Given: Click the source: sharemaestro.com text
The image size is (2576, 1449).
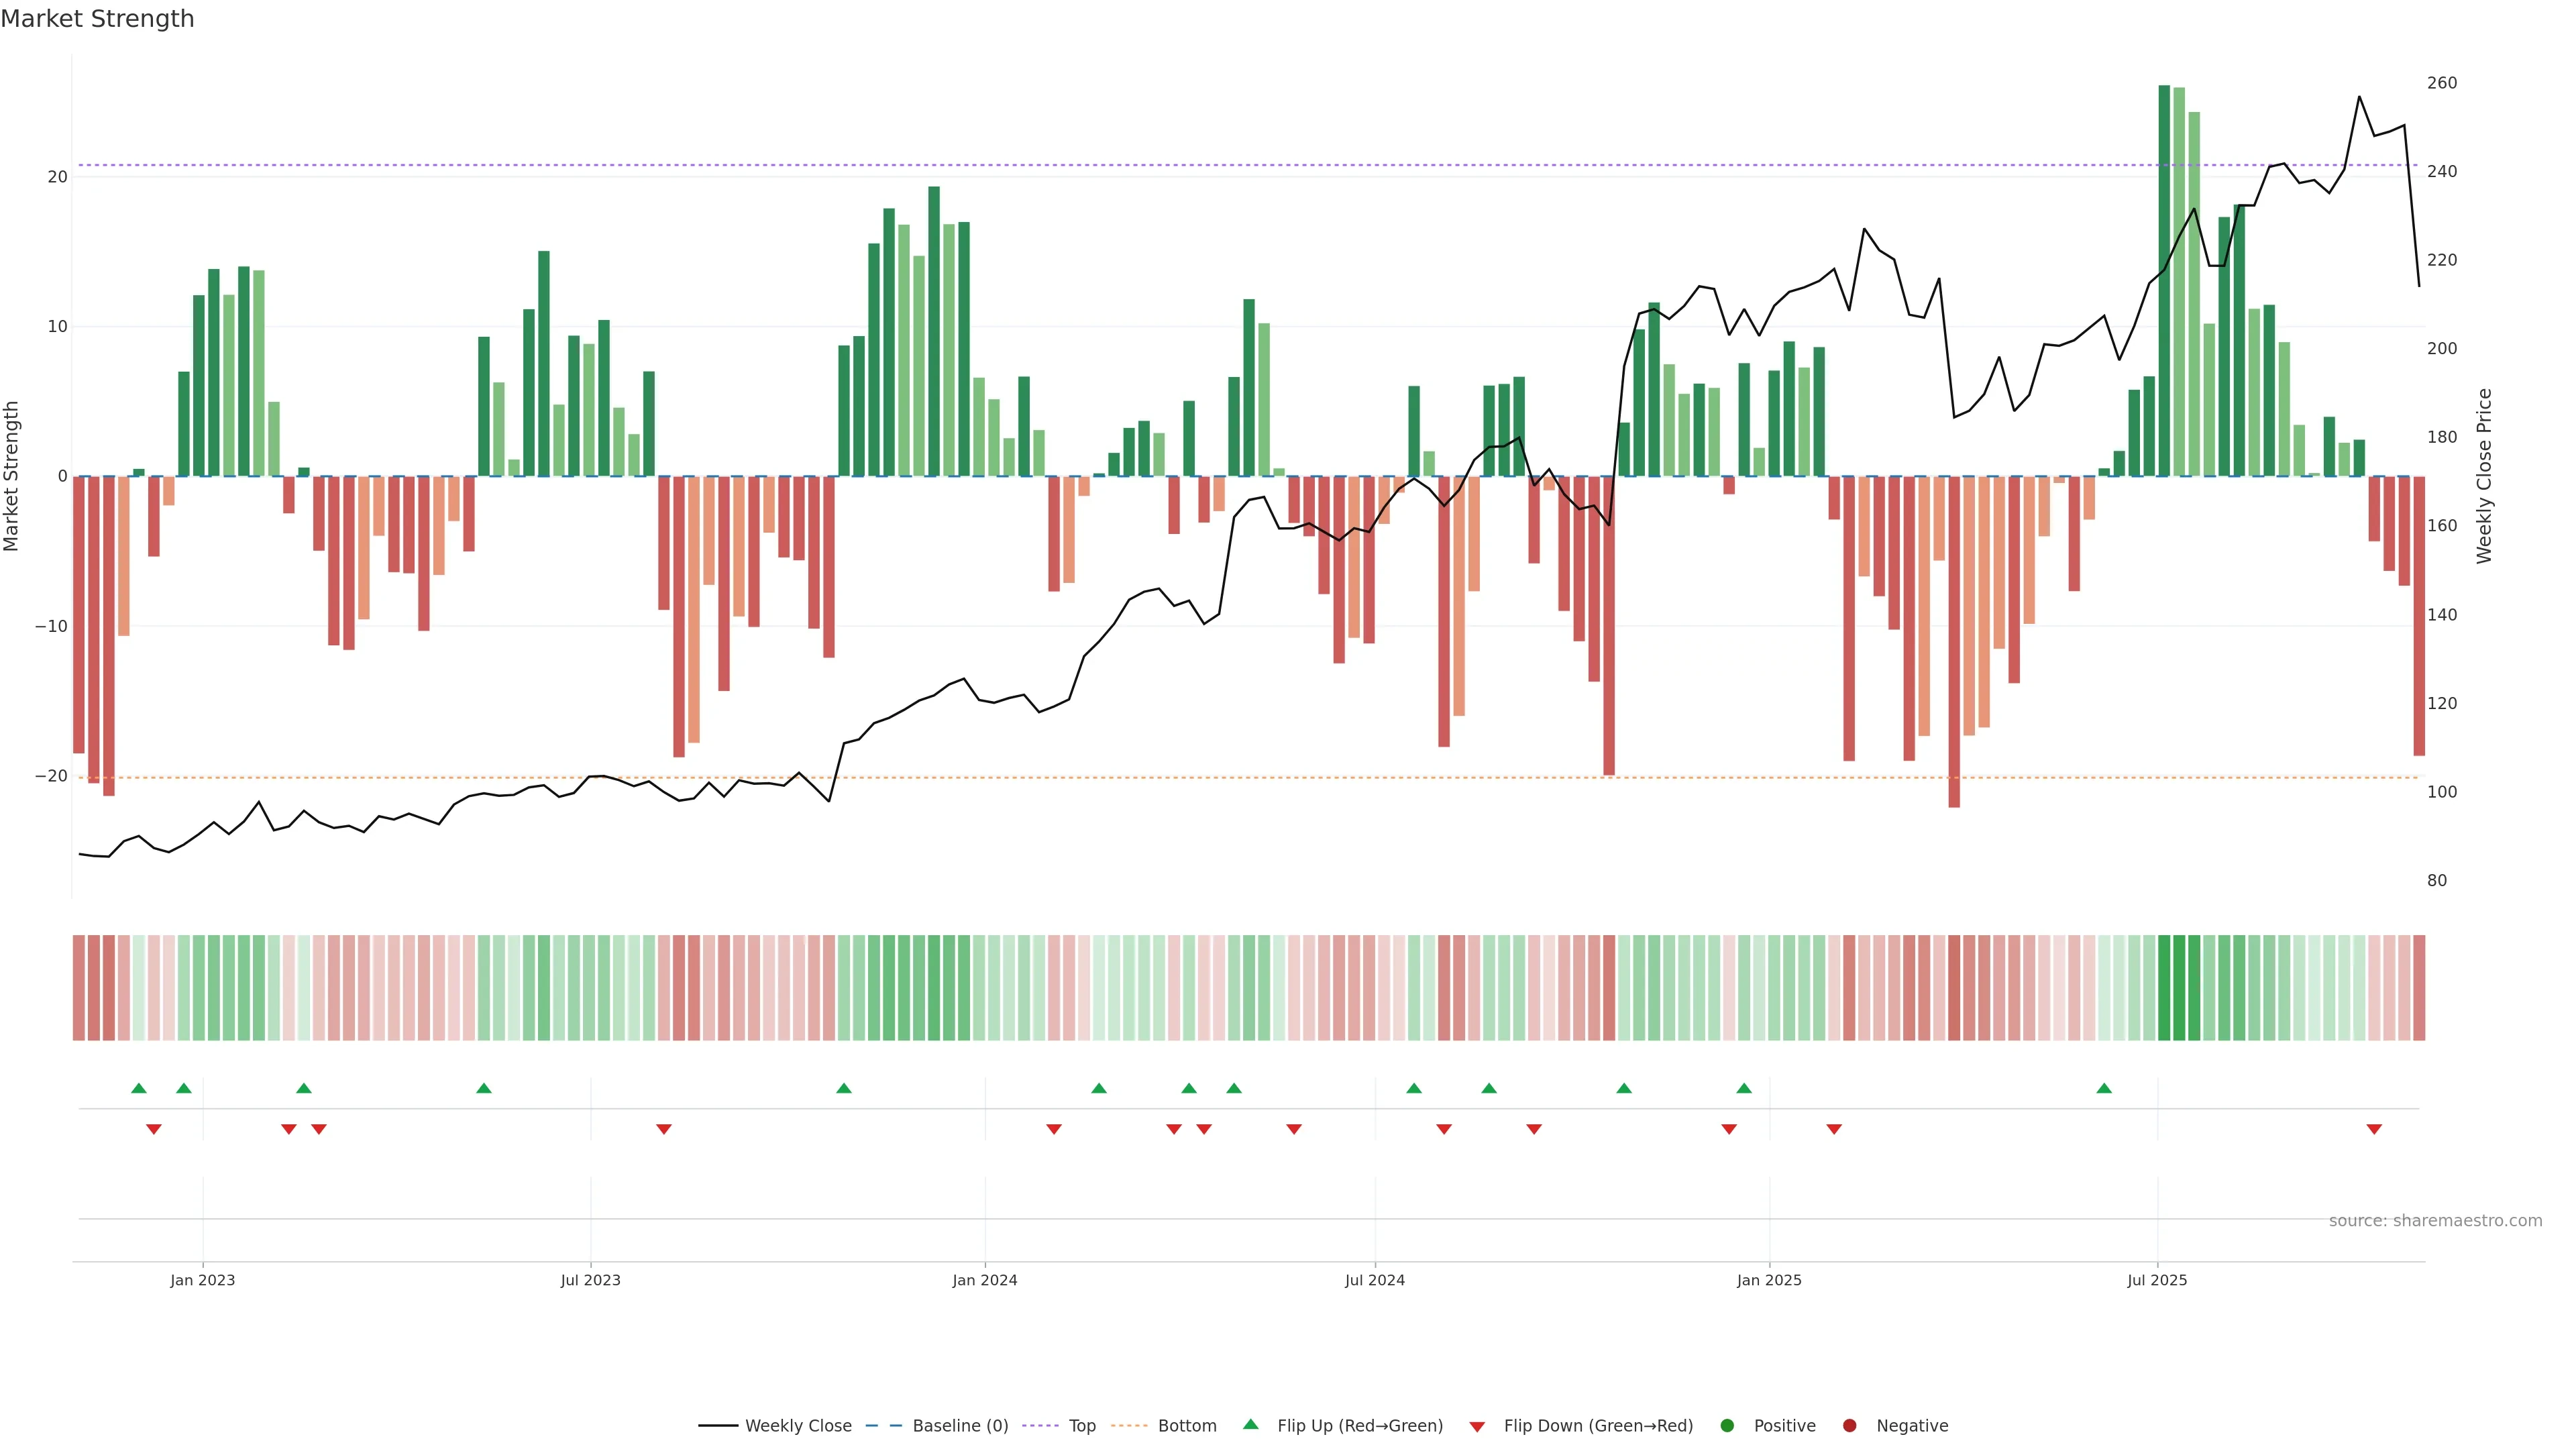Looking at the screenshot, I should point(2435,1220).
